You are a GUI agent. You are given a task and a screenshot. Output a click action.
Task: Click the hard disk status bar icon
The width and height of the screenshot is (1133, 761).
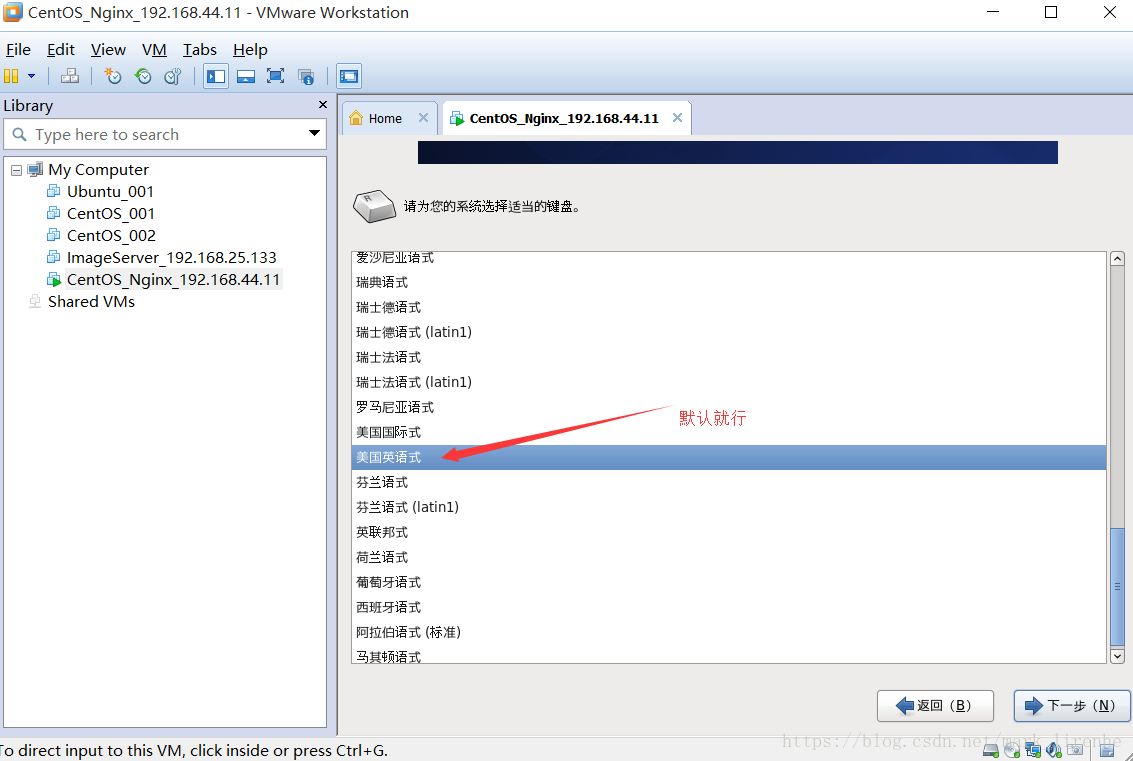[991, 750]
